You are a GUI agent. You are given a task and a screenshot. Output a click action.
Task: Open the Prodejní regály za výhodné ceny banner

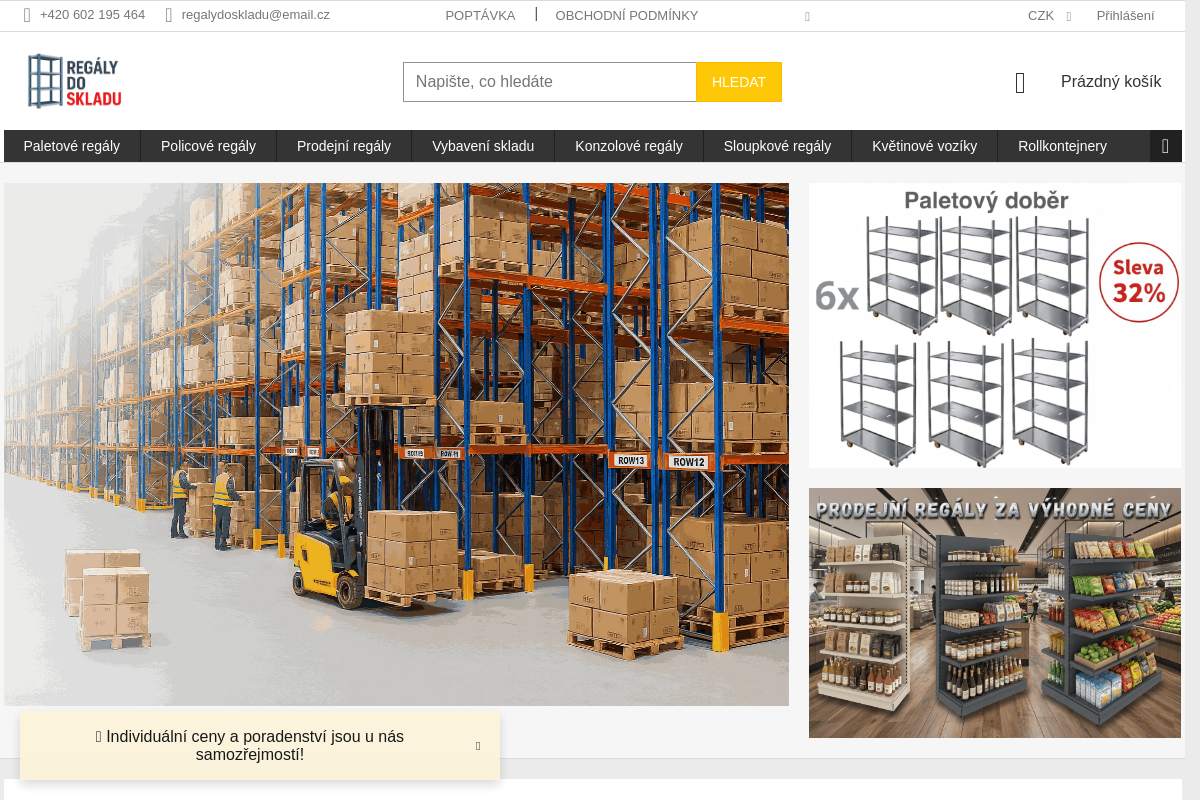click(995, 613)
